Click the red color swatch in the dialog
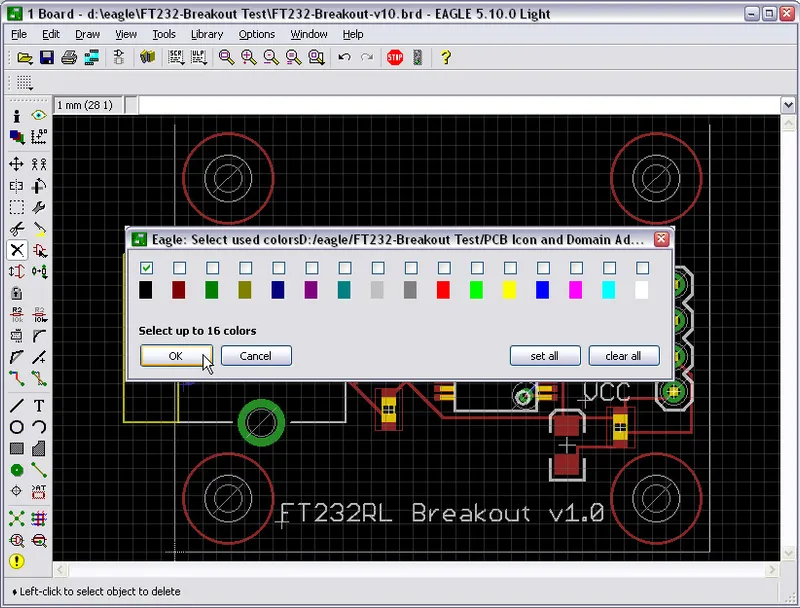800x608 pixels. pos(443,290)
